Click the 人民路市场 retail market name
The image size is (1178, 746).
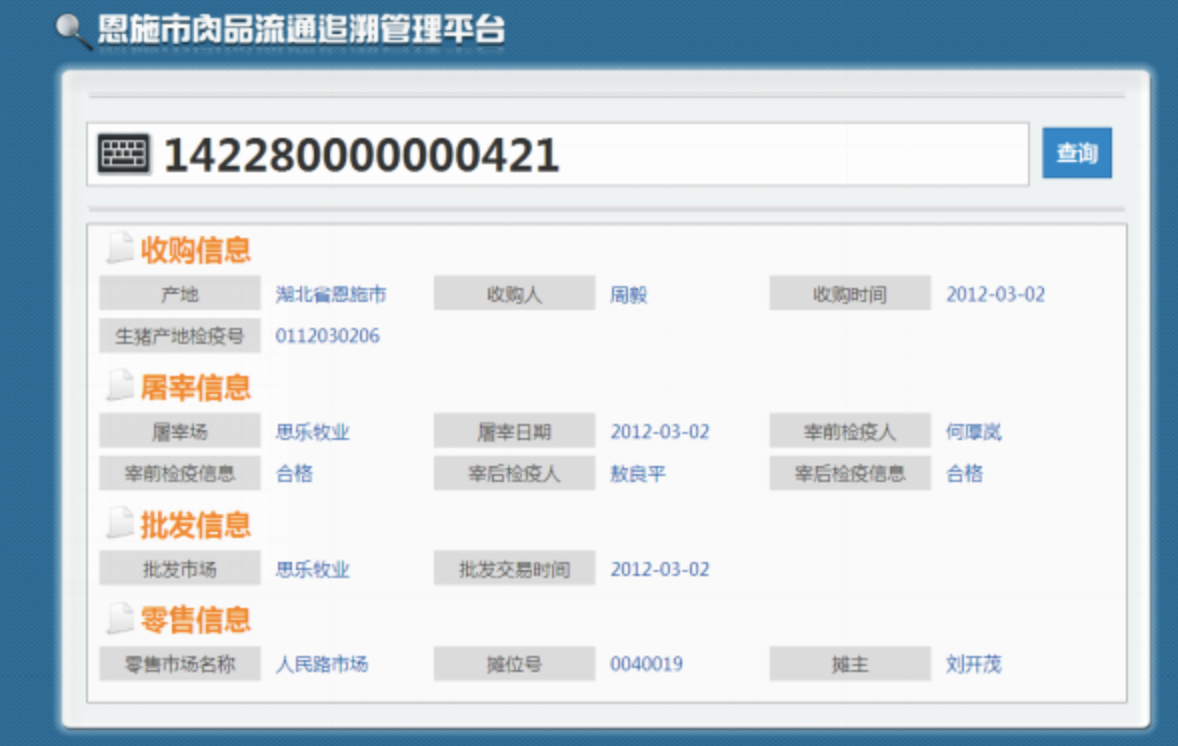(321, 664)
